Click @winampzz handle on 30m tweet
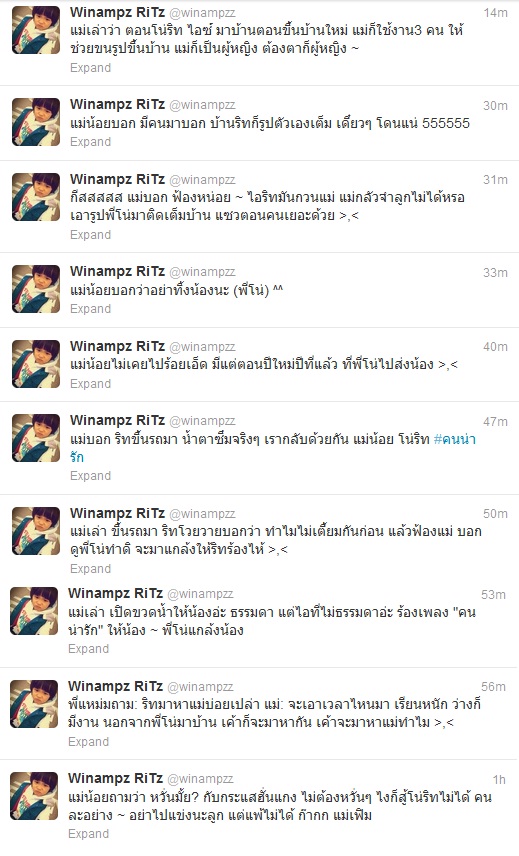The image size is (519, 856). tap(202, 105)
